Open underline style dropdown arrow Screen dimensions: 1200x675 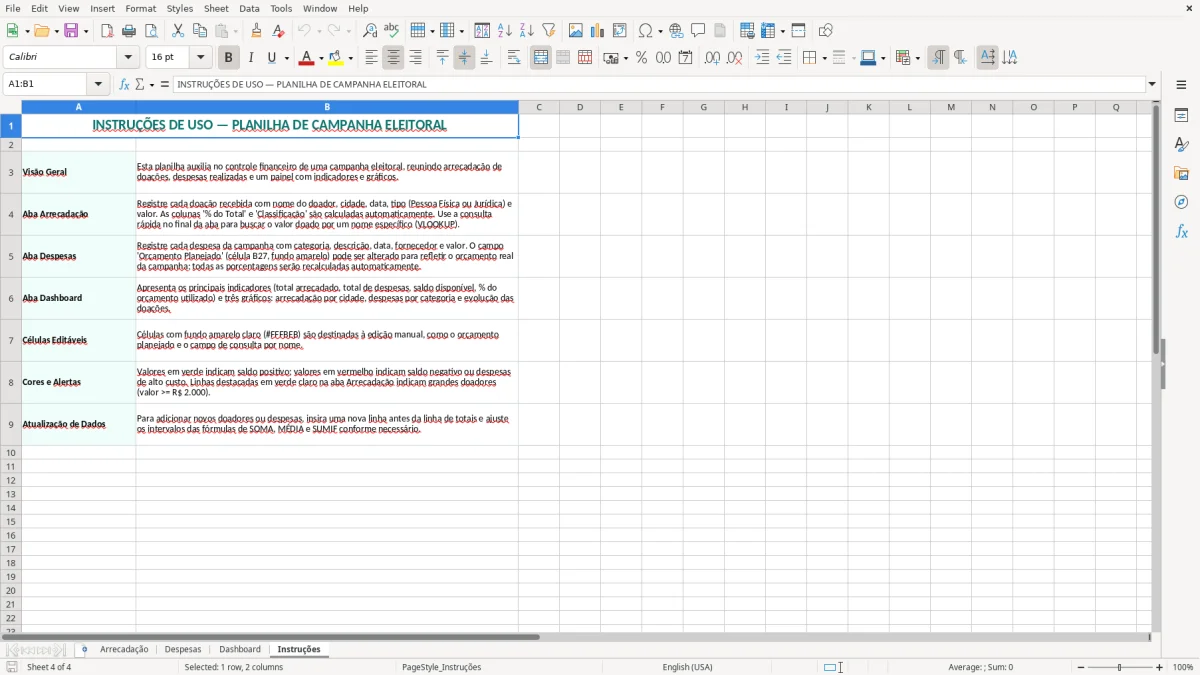[286, 58]
